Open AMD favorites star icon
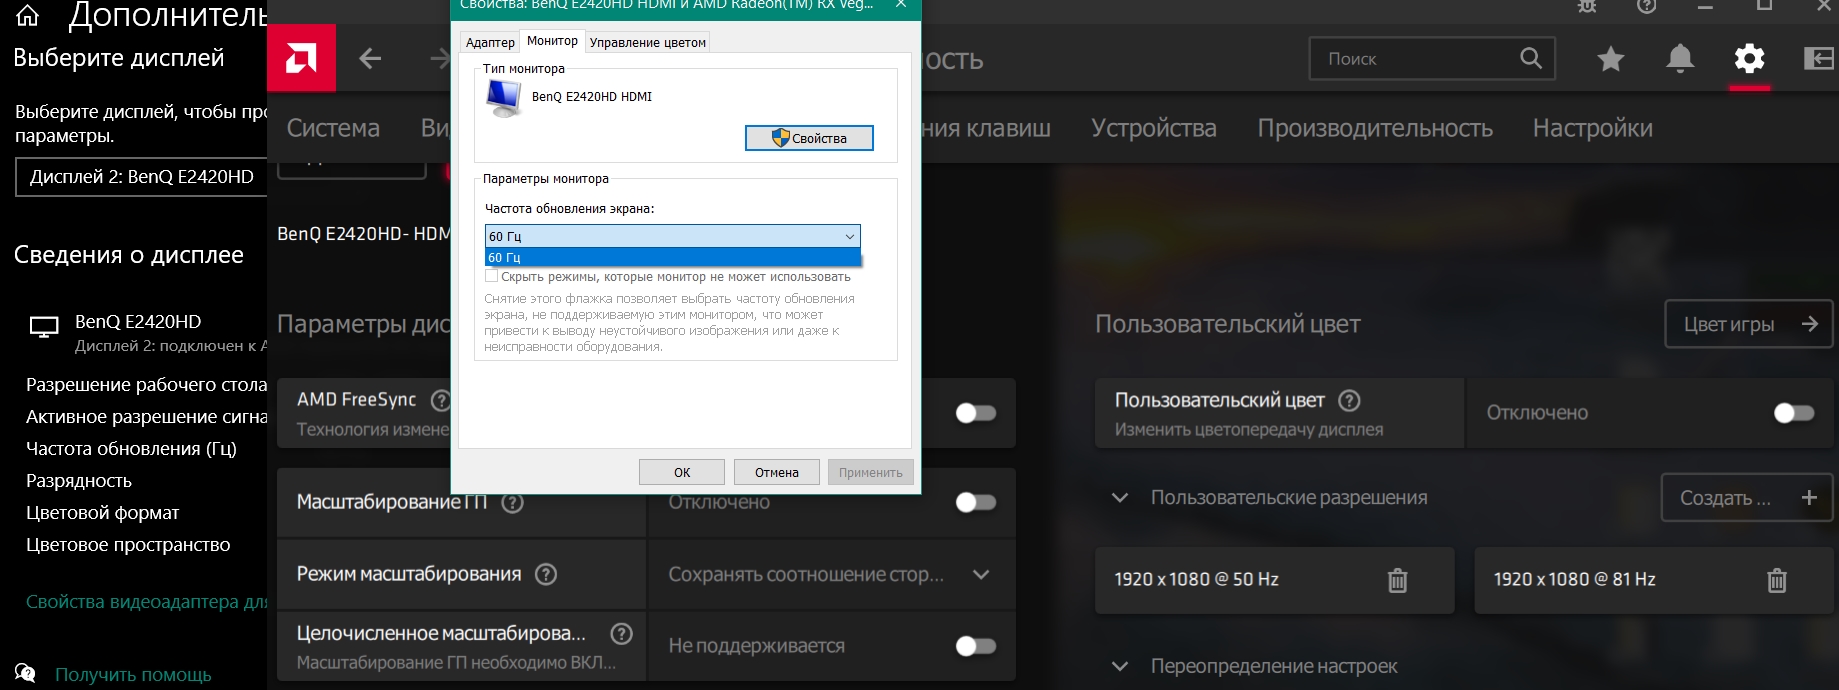1839x690 pixels. 1610,59
